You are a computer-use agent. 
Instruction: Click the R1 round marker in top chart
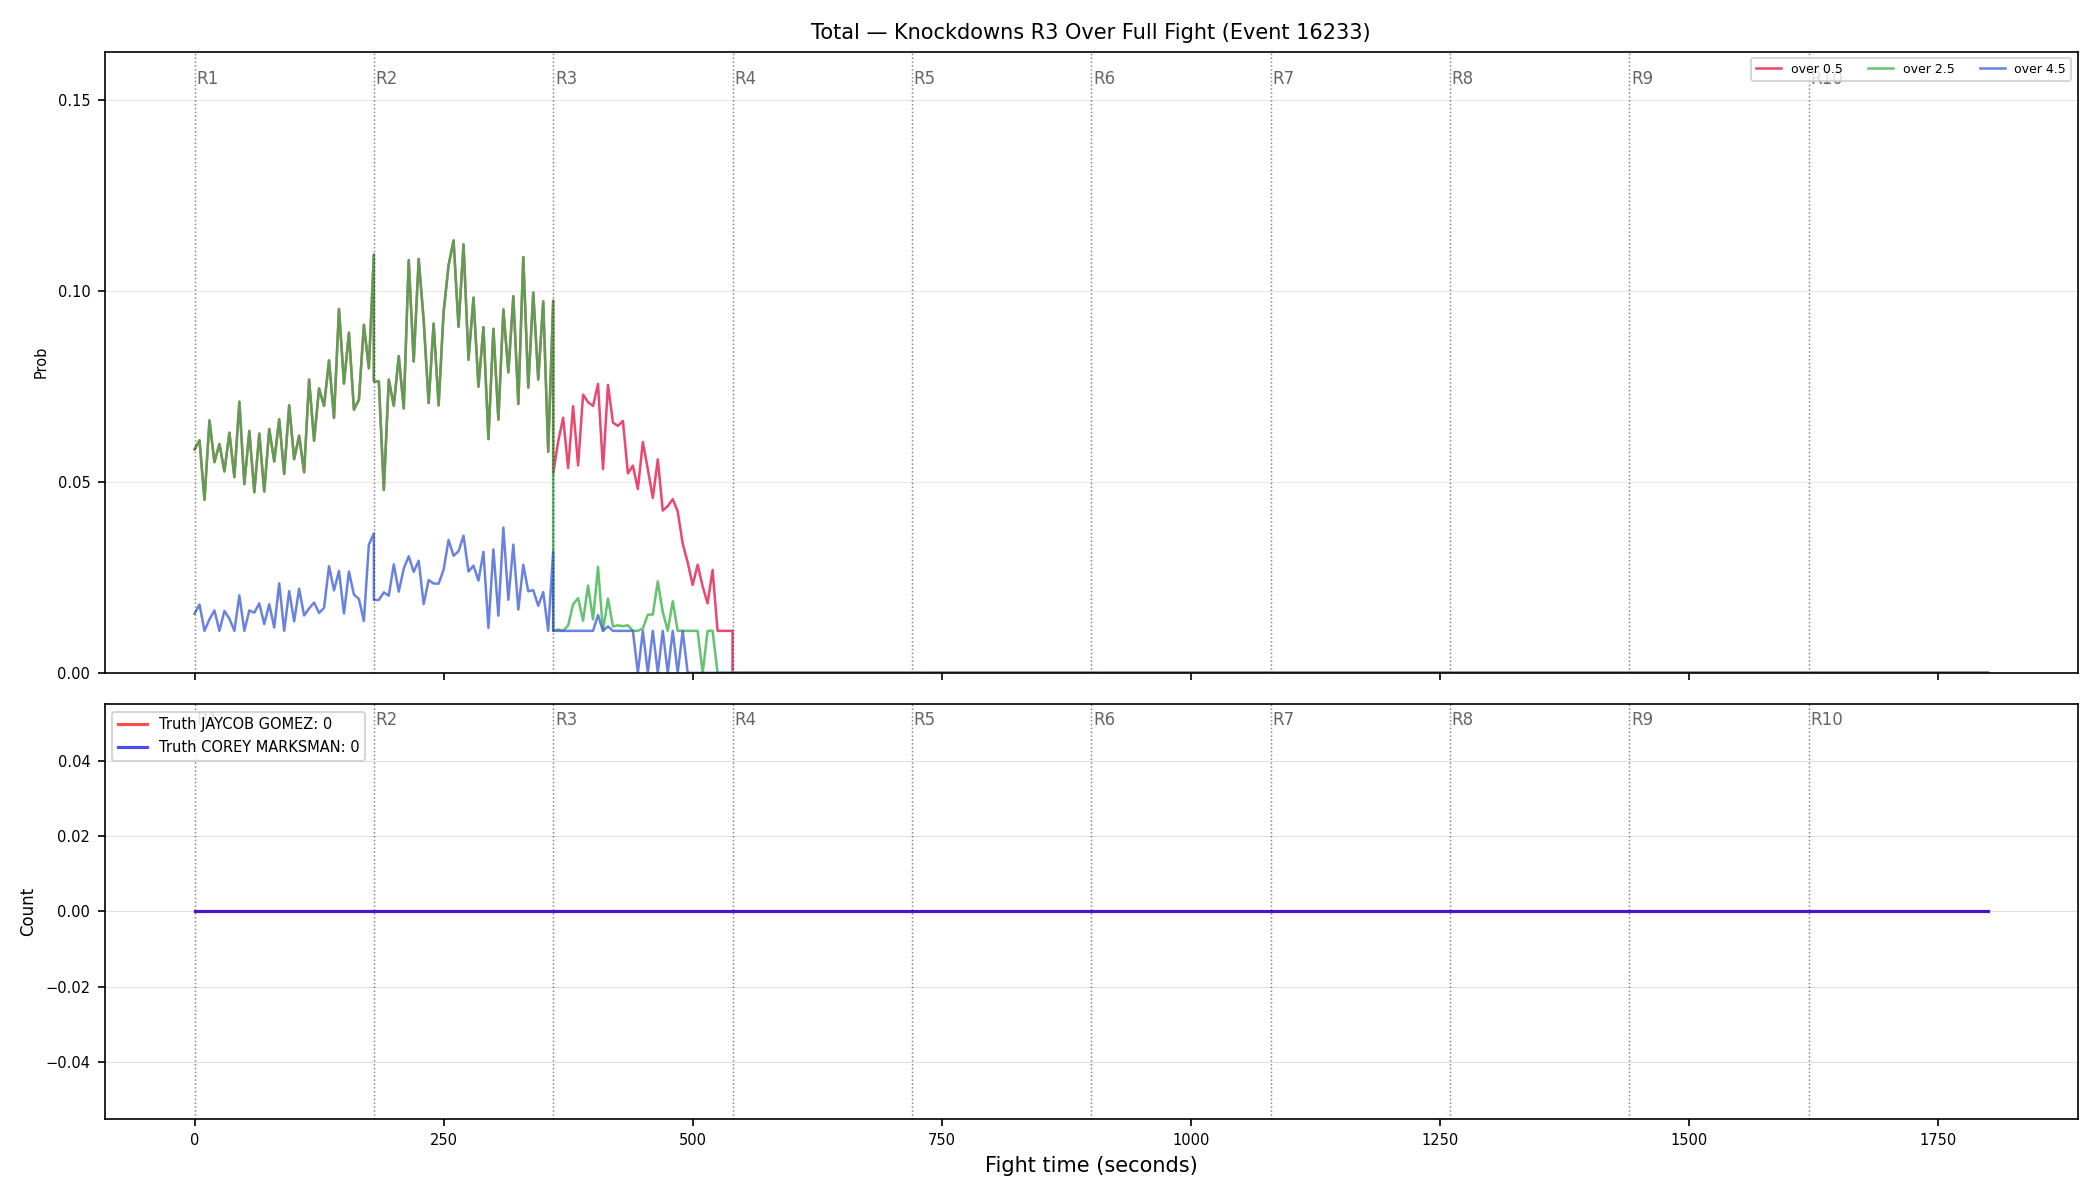point(207,78)
